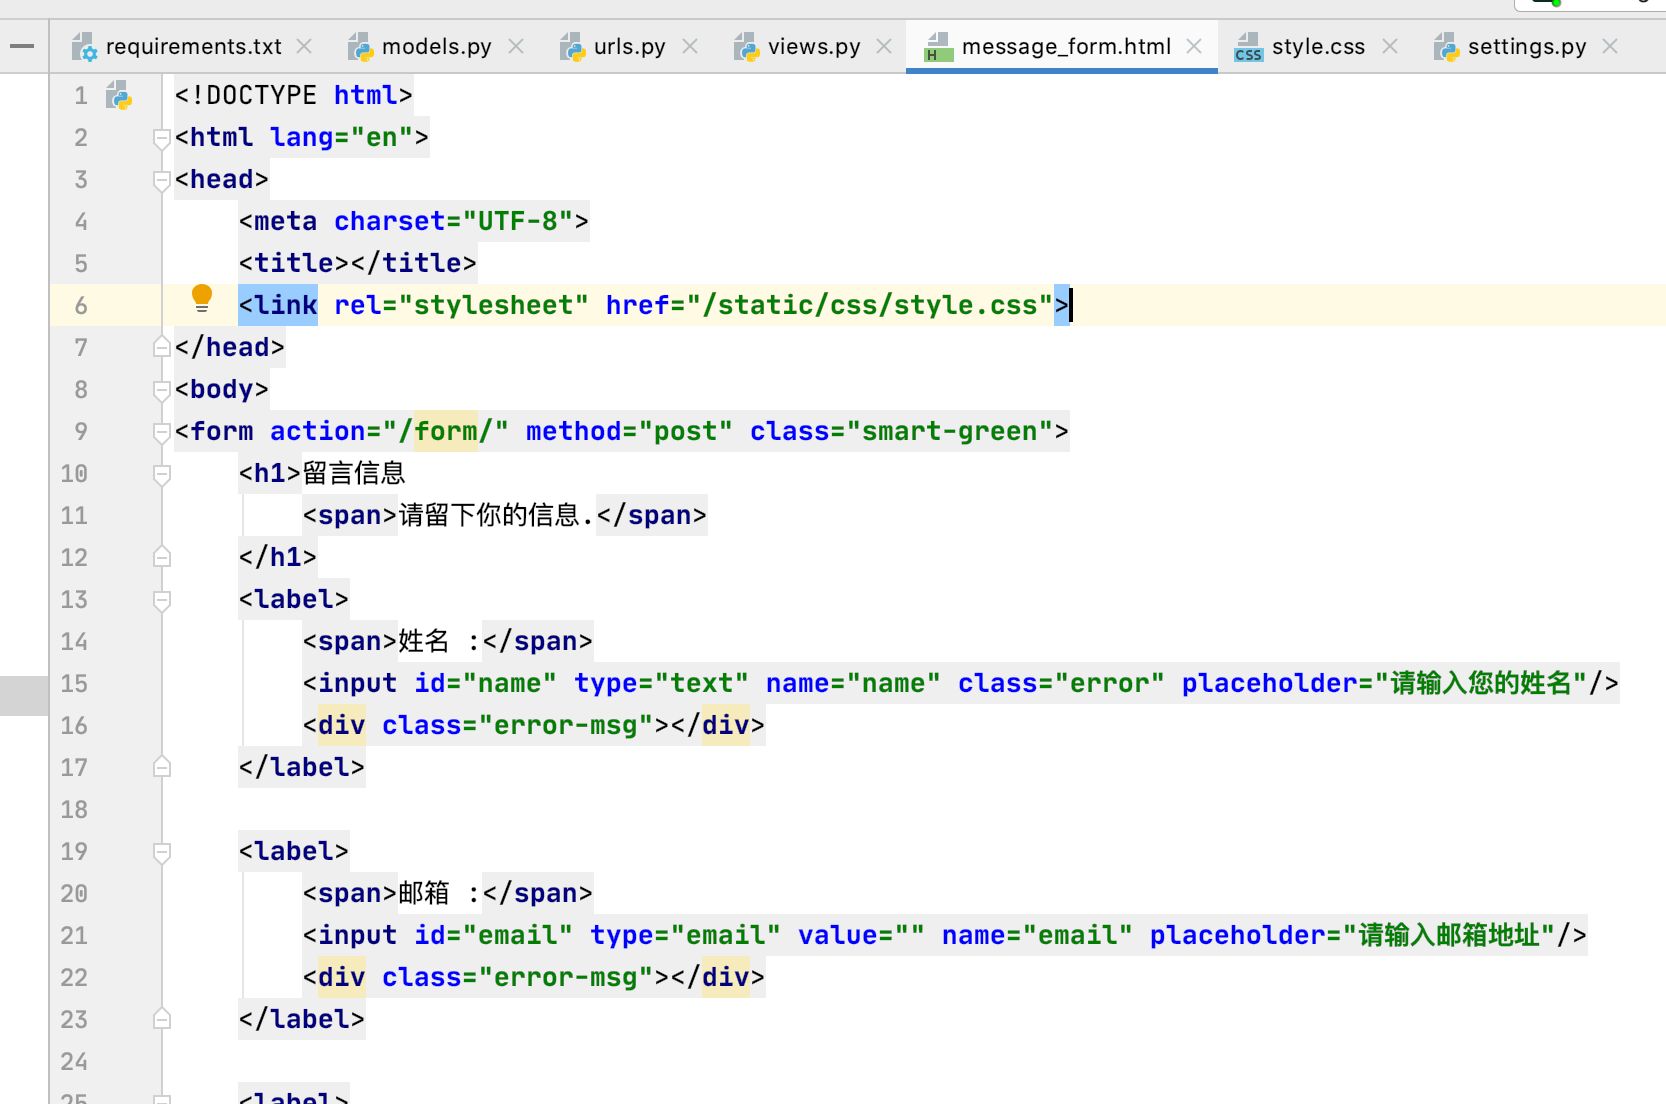Click the Python gutter icon on line 1
This screenshot has height=1104, width=1666.
(119, 95)
